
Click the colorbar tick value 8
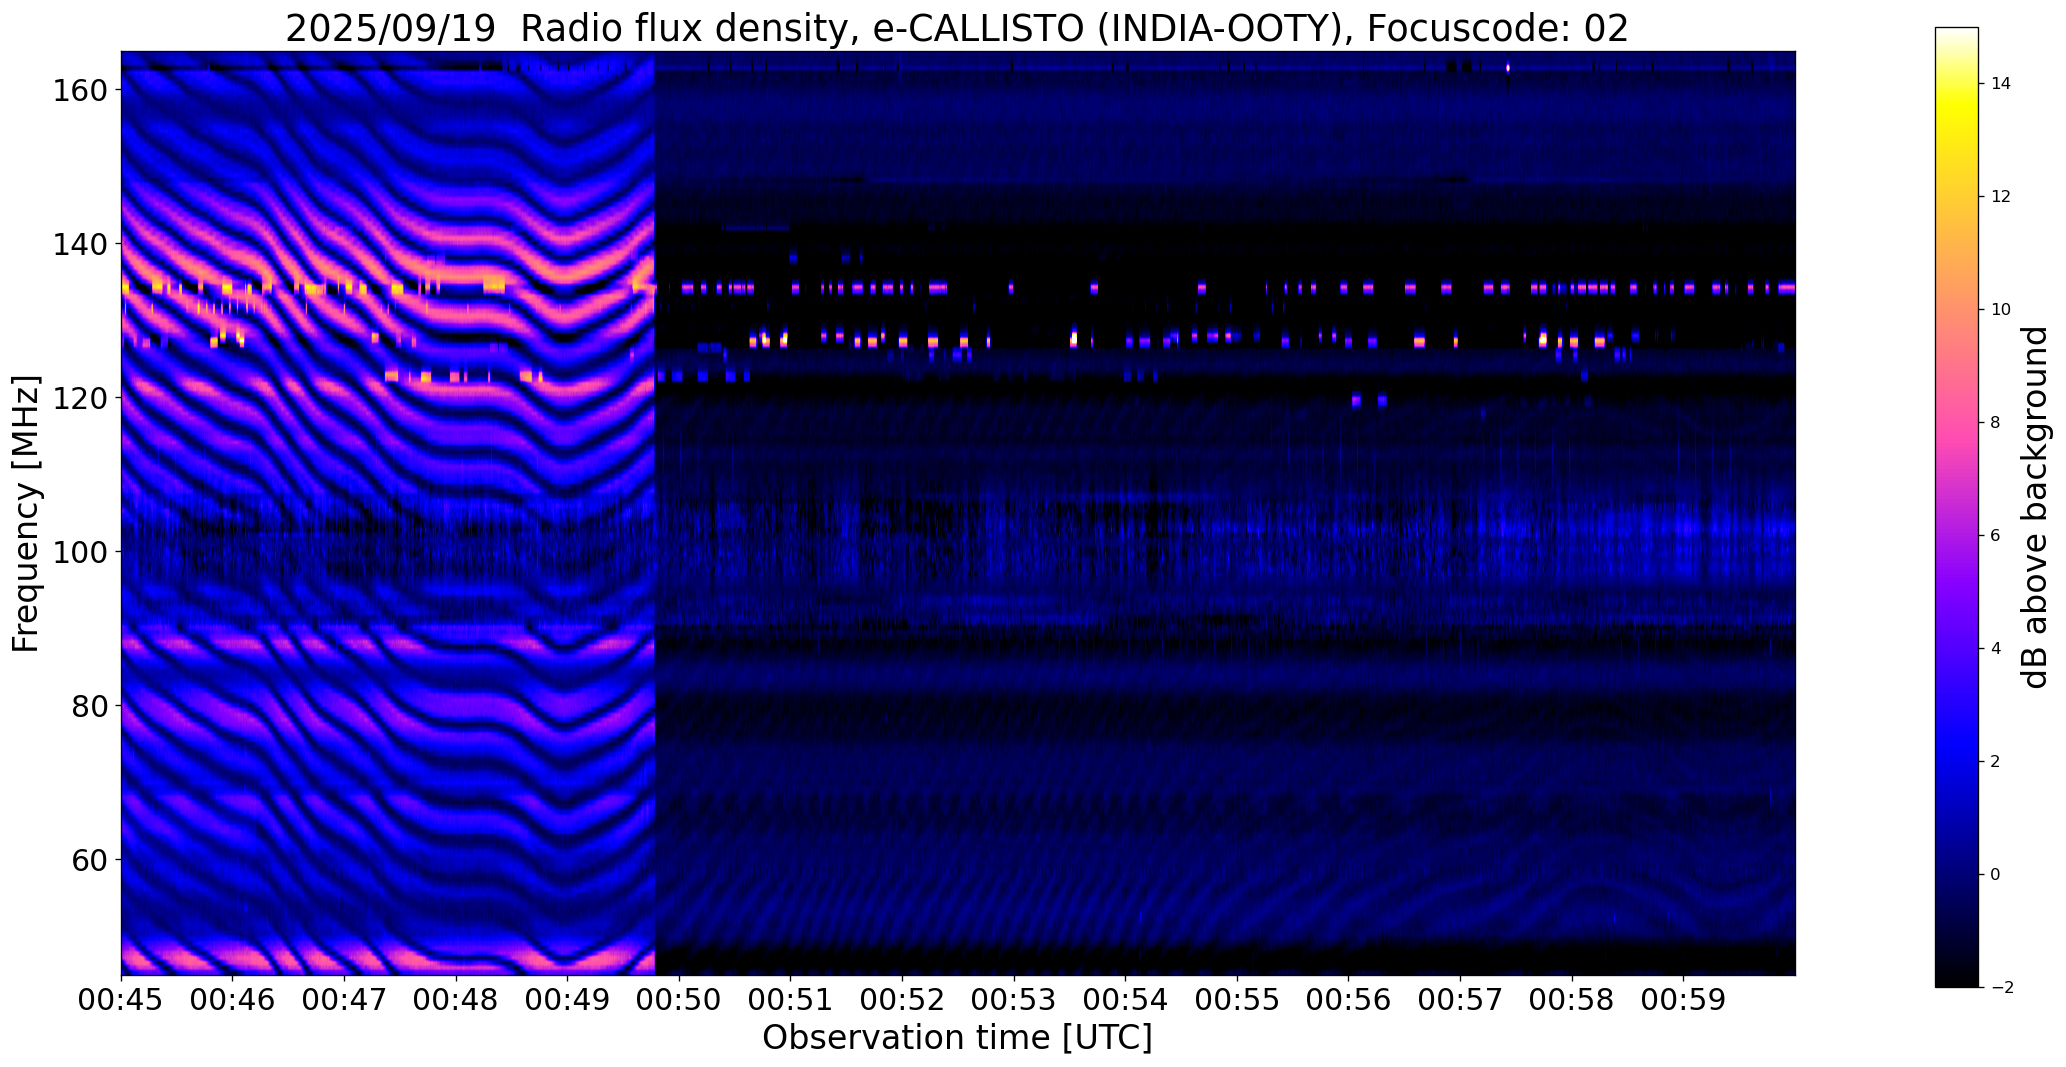(x=1995, y=423)
